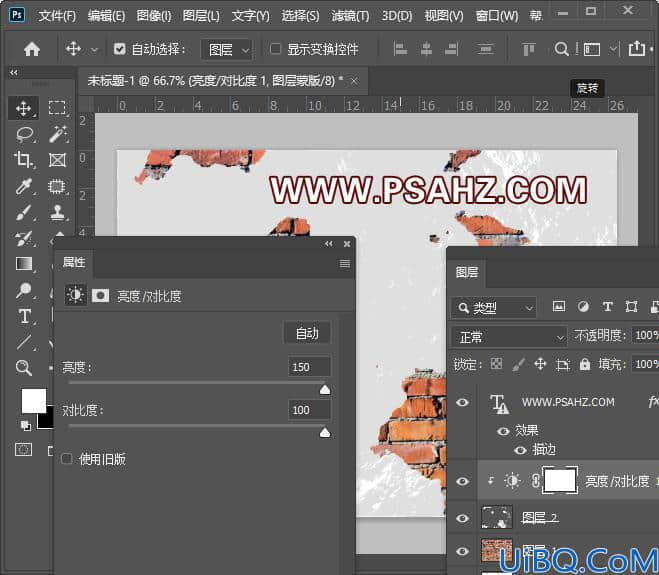This screenshot has height=575, width=659.
Task: Collapse the toolbox double arrows
Action: click(x=14, y=72)
